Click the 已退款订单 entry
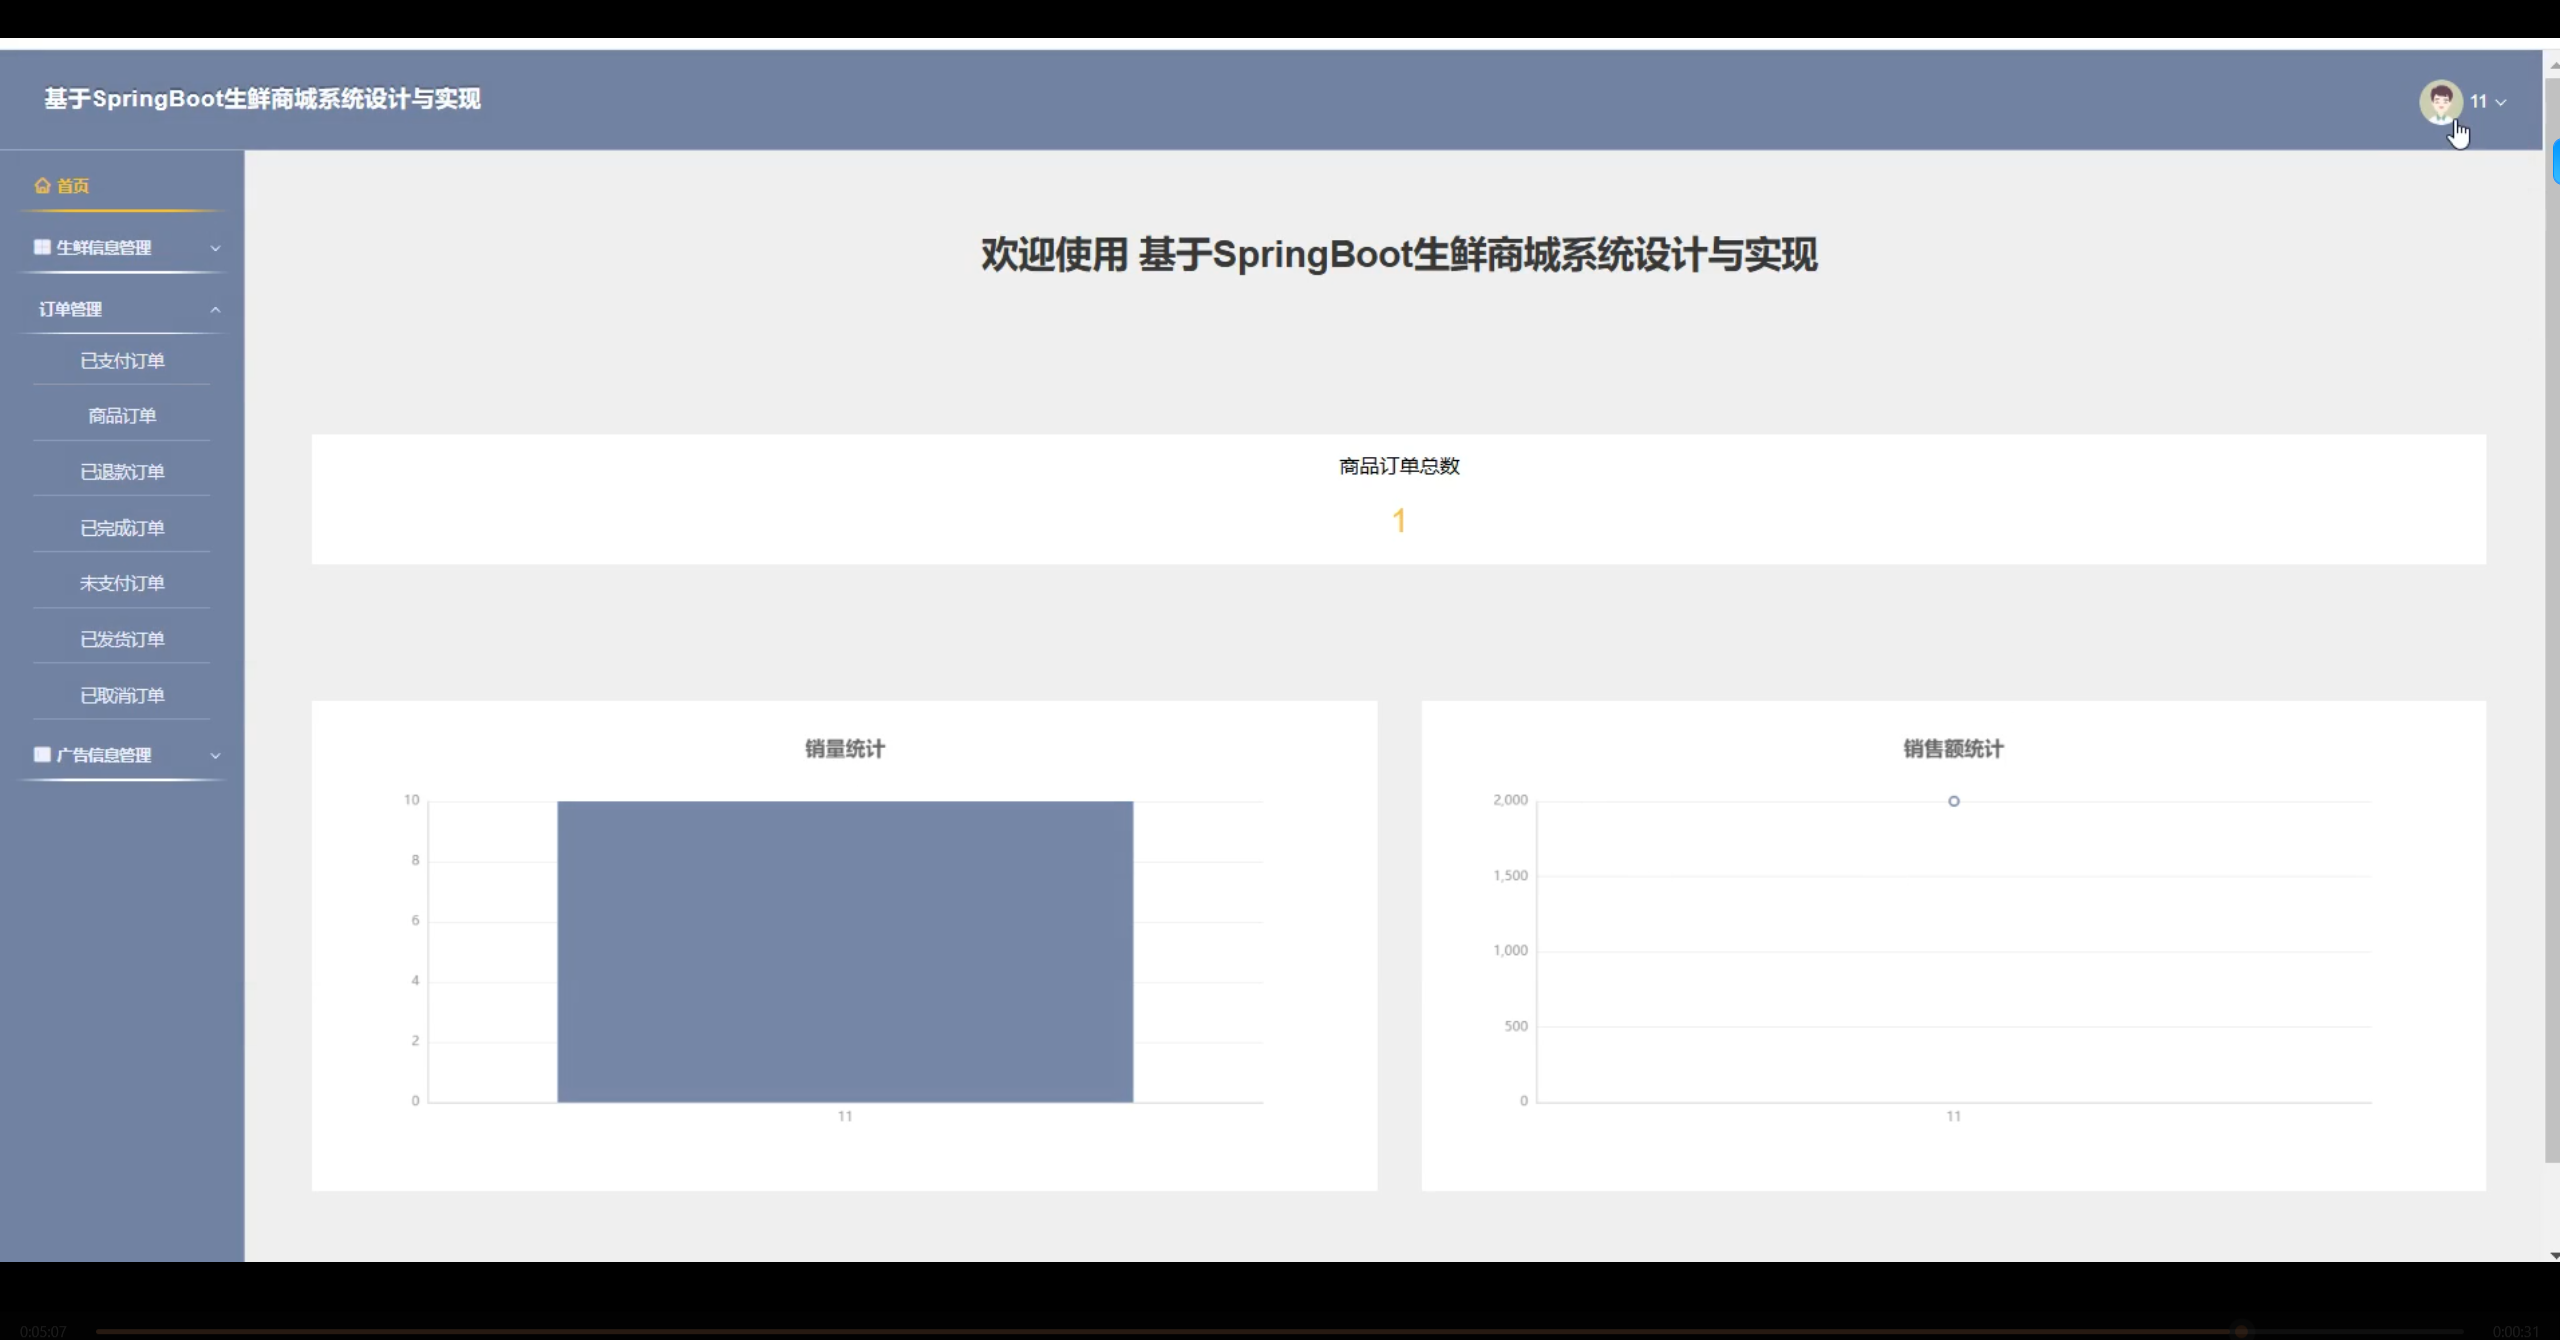 [122, 471]
